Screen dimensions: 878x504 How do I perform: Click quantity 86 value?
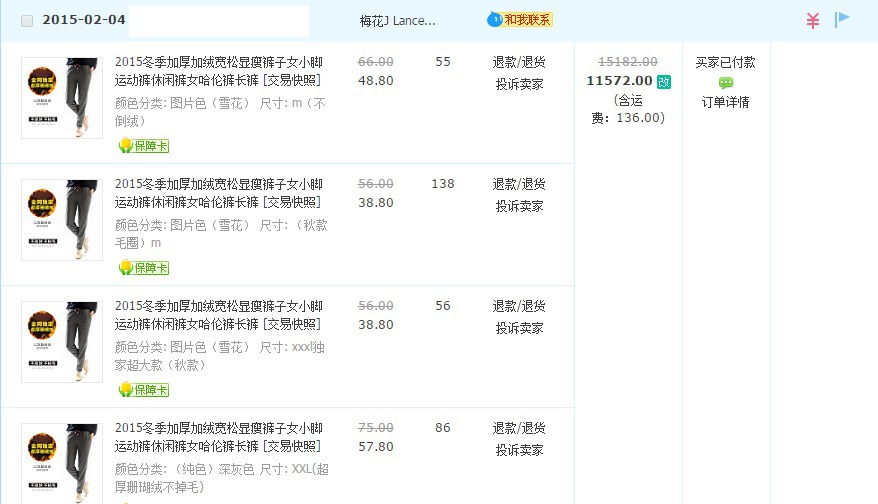tap(443, 428)
